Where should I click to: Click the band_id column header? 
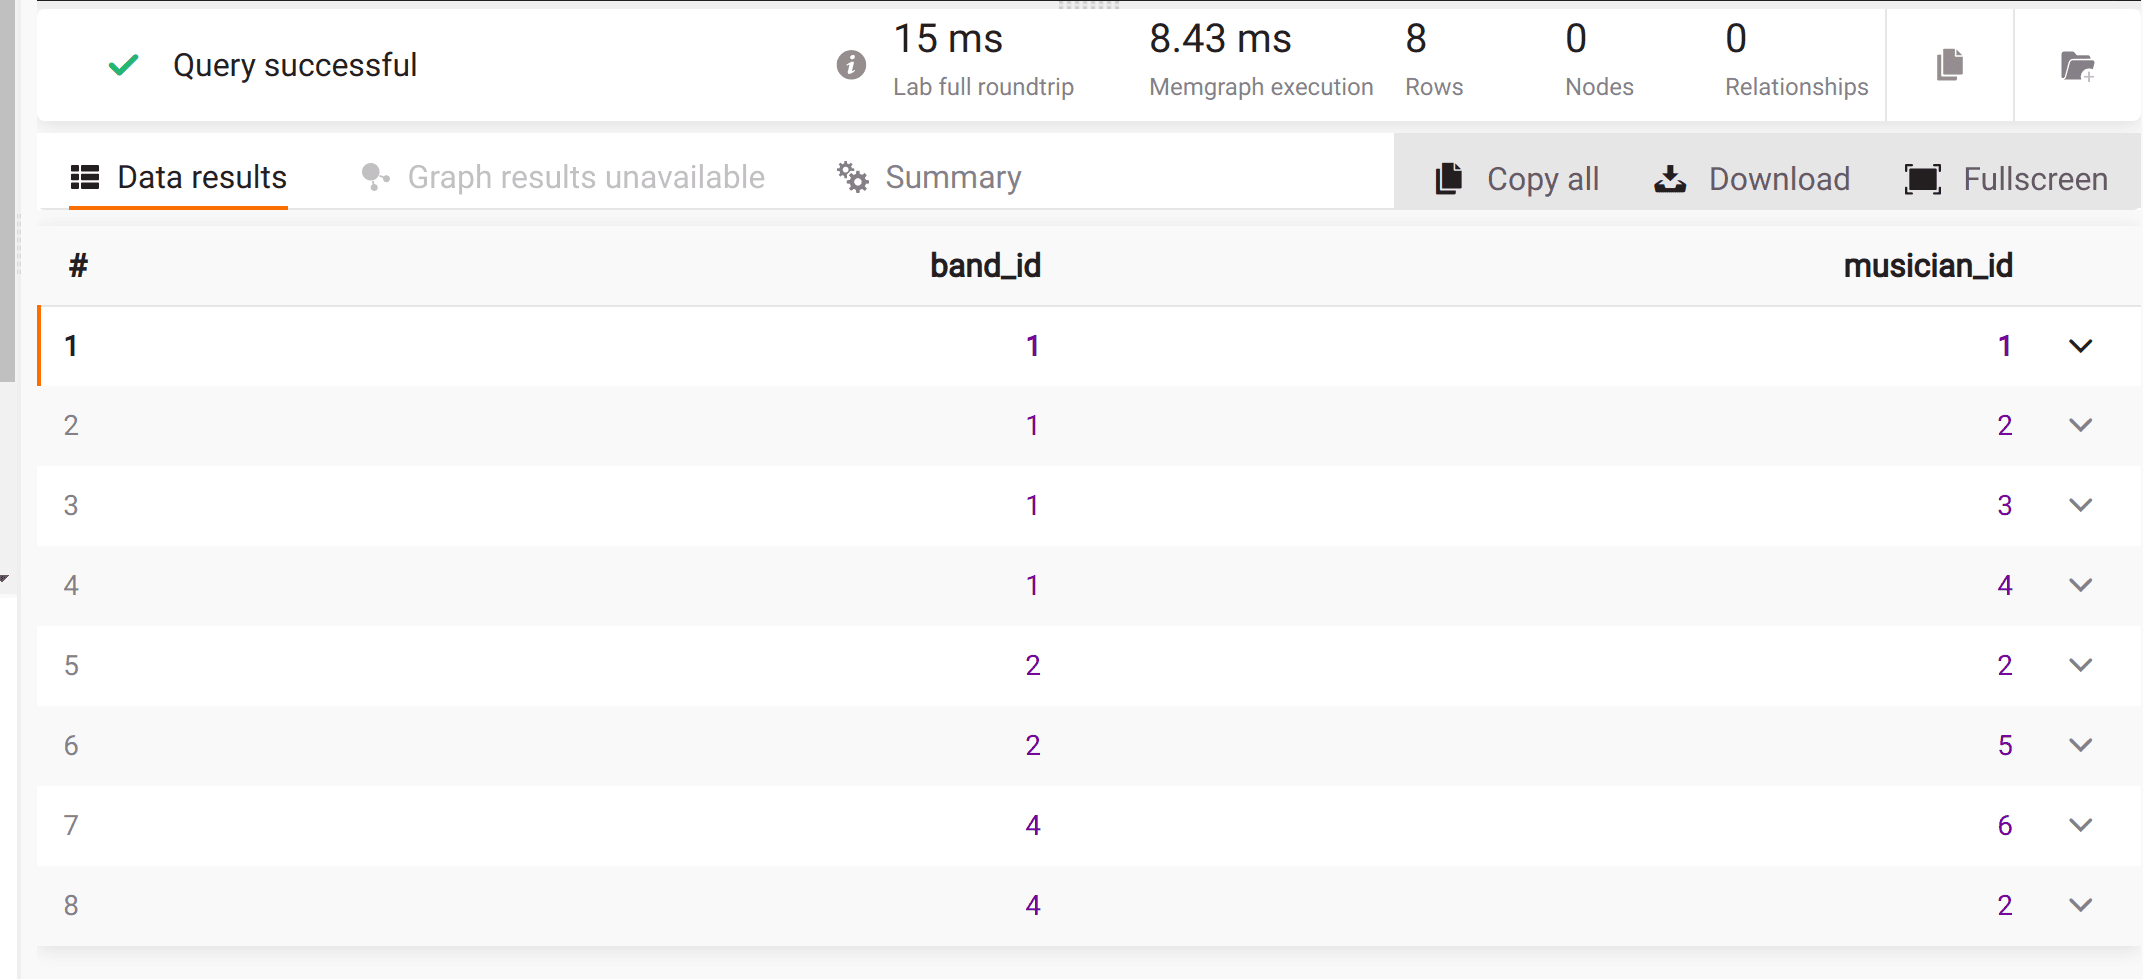coord(985,265)
